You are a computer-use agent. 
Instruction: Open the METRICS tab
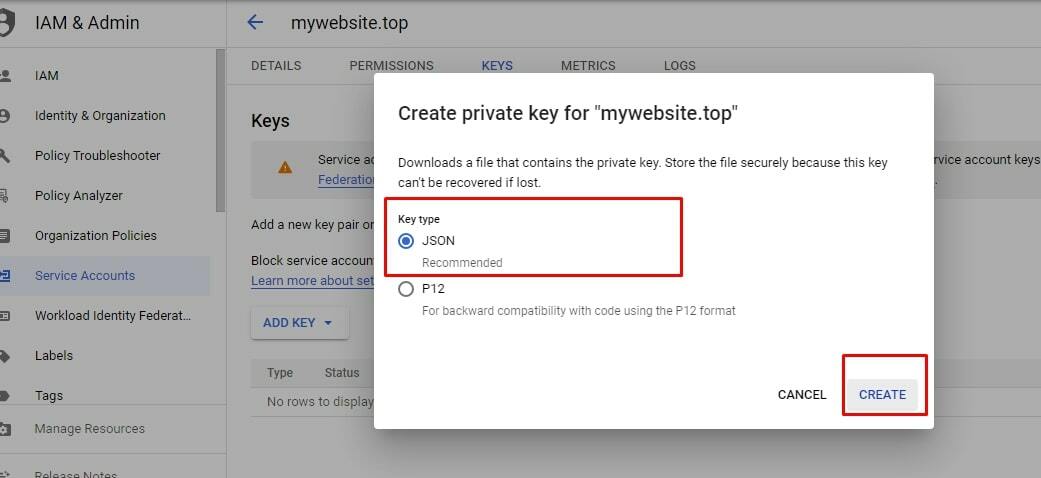click(588, 66)
